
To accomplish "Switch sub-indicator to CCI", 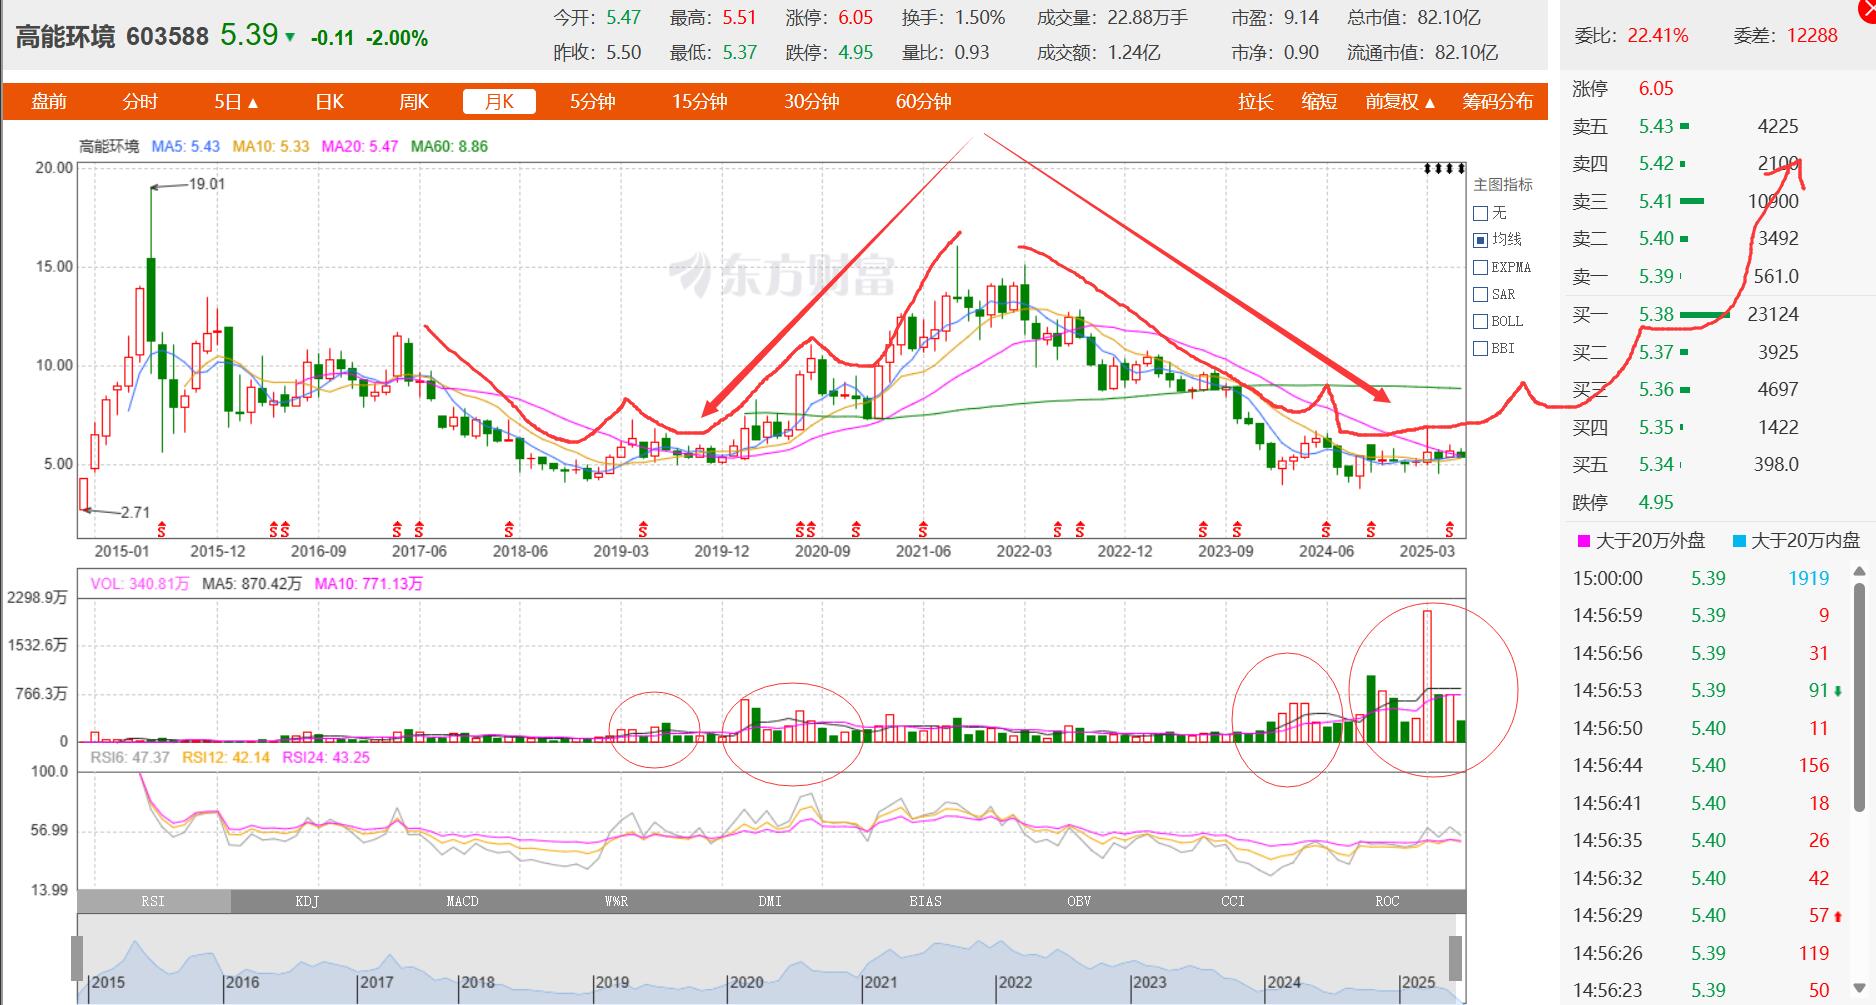I will coord(1233,901).
